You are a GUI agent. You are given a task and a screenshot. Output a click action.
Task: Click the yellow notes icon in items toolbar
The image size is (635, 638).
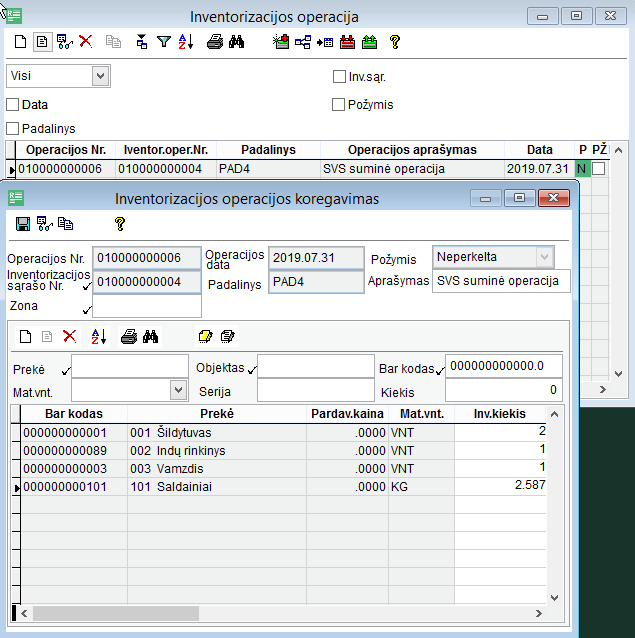tap(206, 337)
